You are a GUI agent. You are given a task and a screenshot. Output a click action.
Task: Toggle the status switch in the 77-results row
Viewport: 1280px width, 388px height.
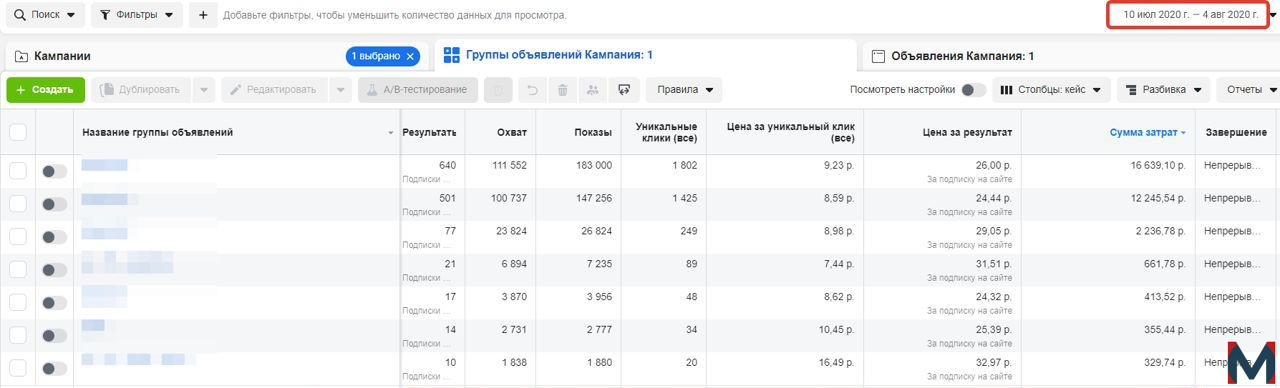click(x=54, y=237)
